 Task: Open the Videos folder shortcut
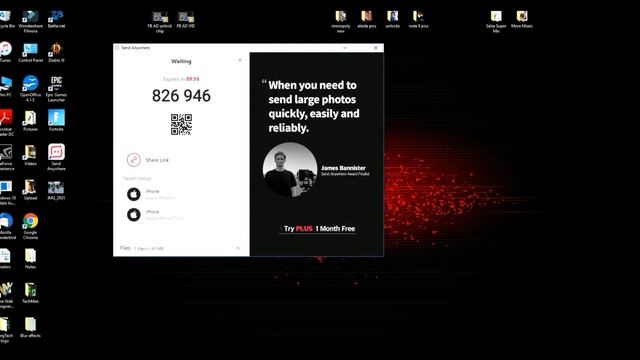(30, 155)
